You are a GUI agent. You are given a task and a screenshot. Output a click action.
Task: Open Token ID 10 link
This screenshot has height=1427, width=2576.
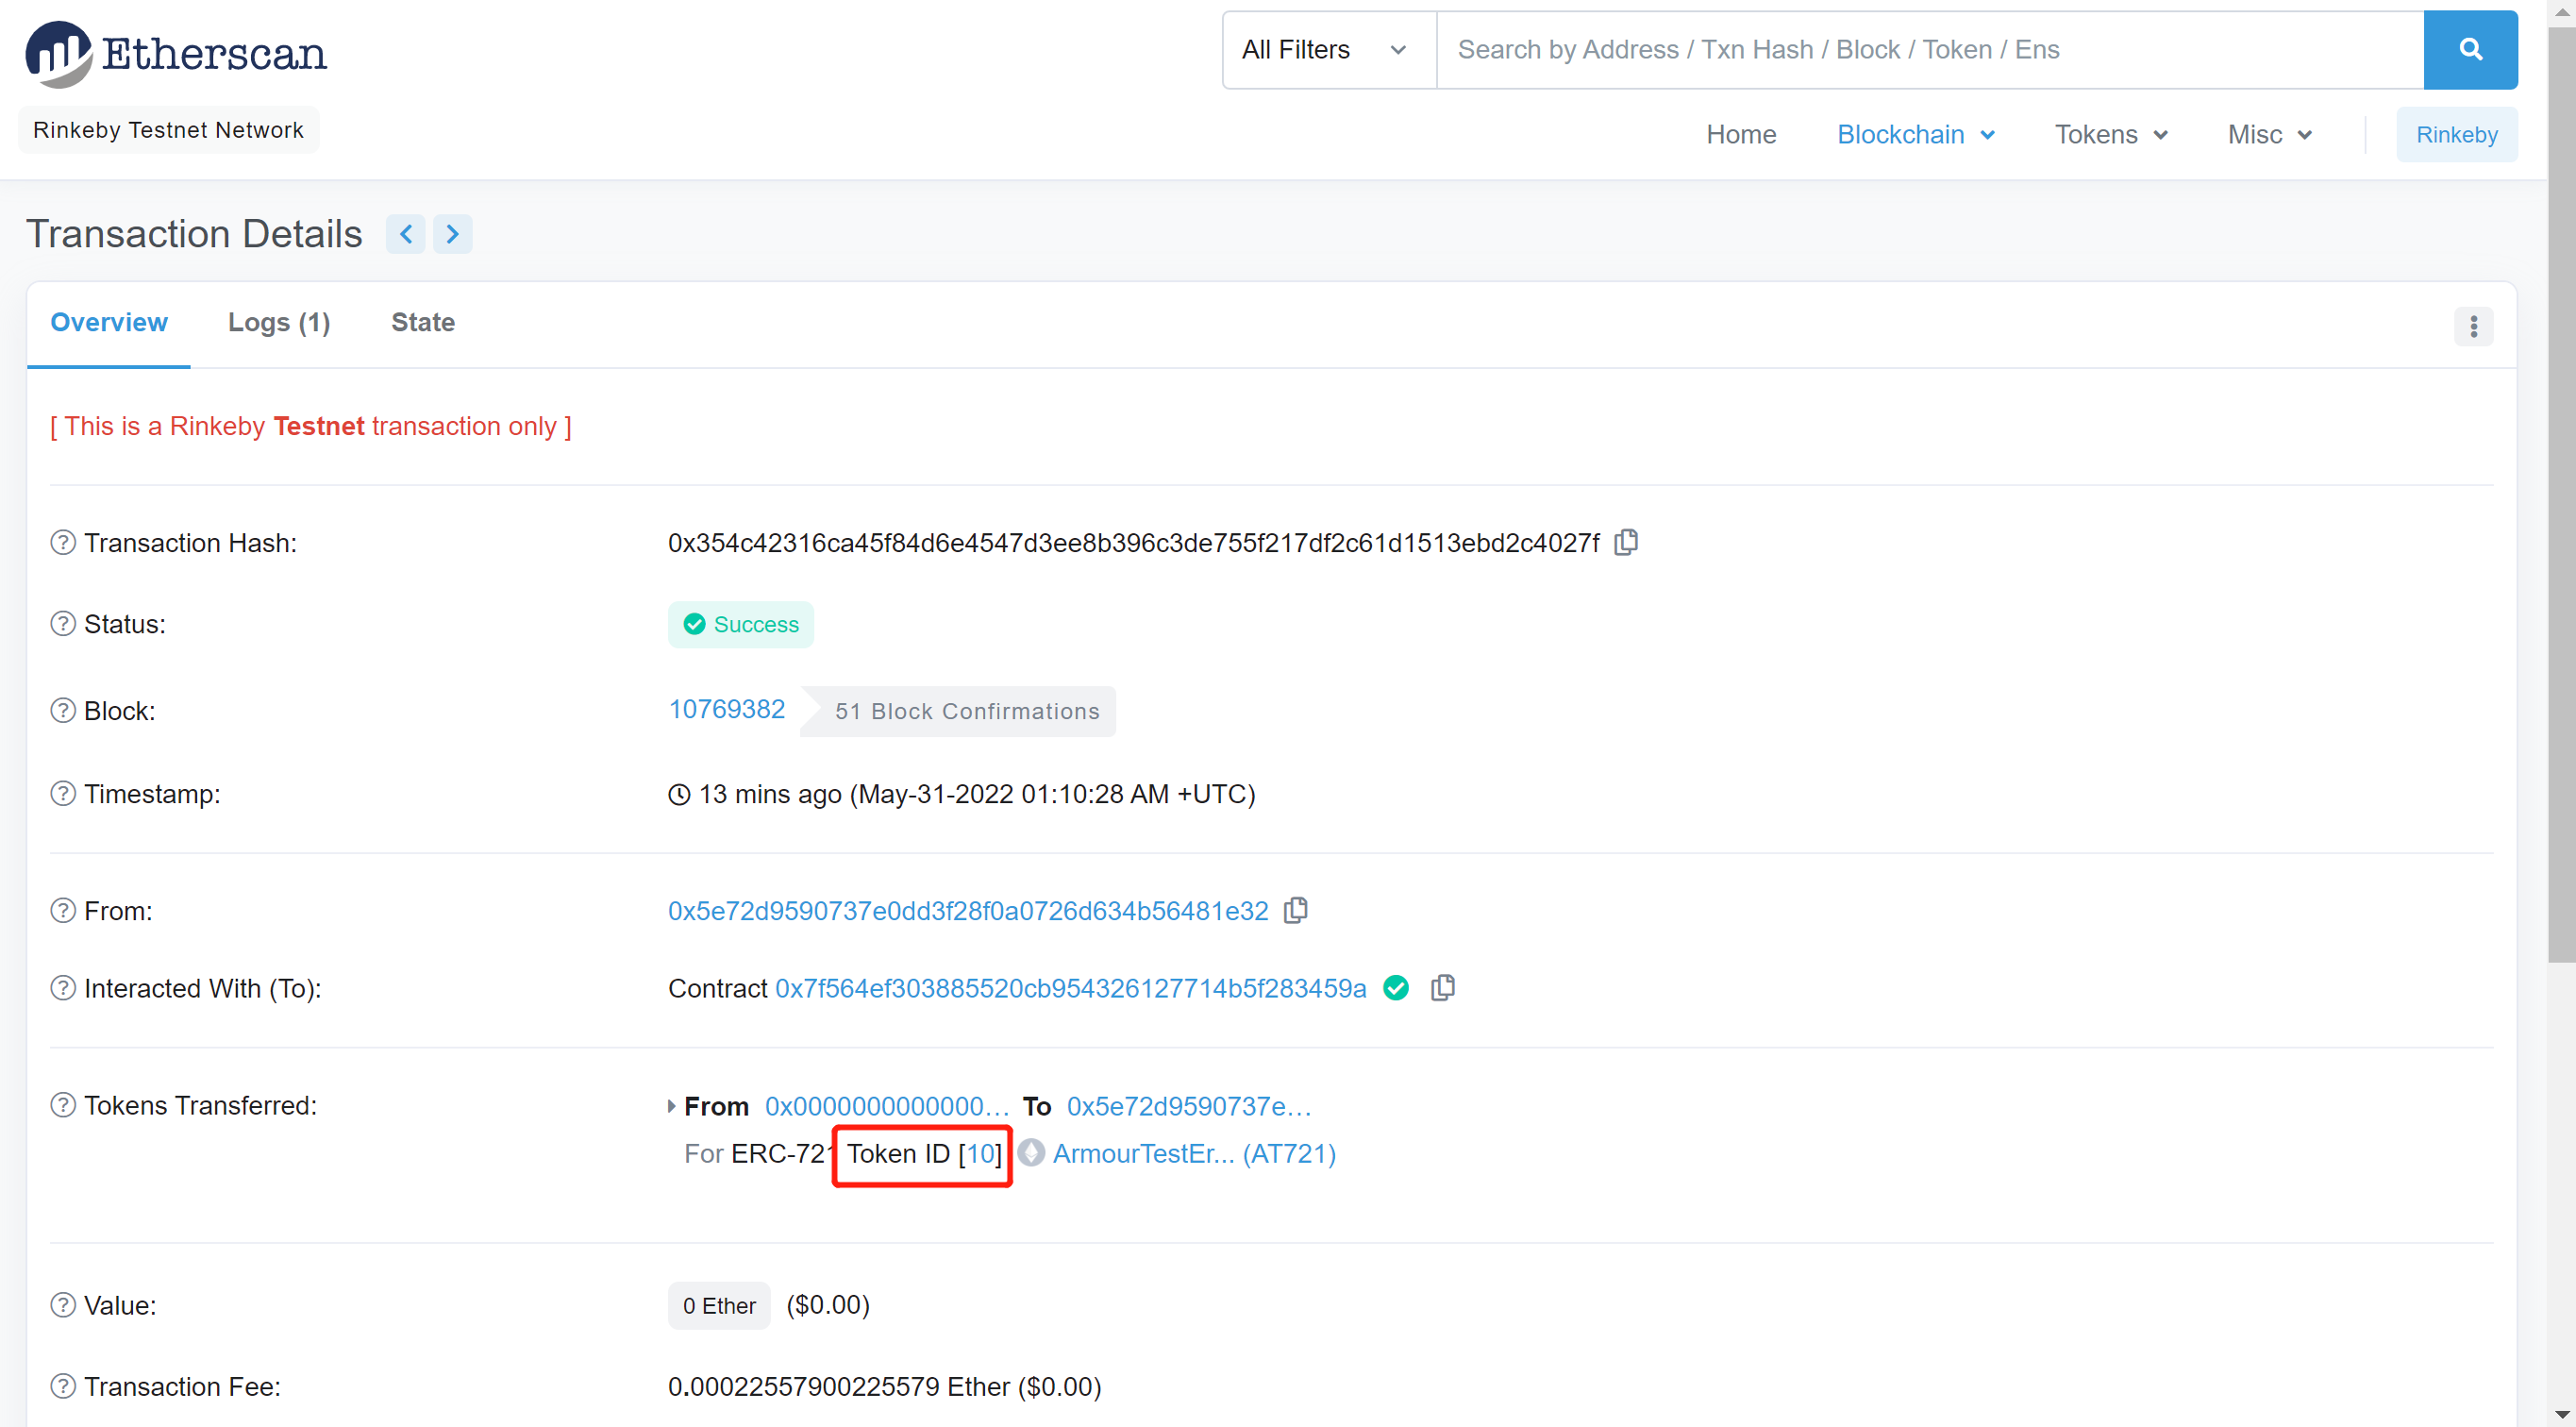pyautogui.click(x=981, y=1154)
